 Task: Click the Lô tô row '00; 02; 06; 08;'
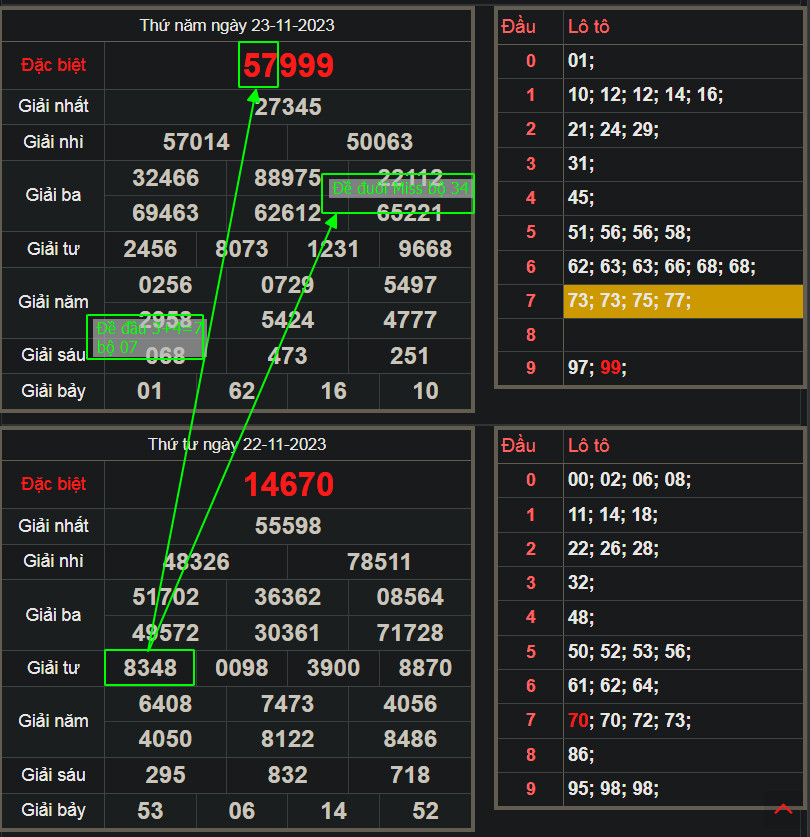pos(629,480)
